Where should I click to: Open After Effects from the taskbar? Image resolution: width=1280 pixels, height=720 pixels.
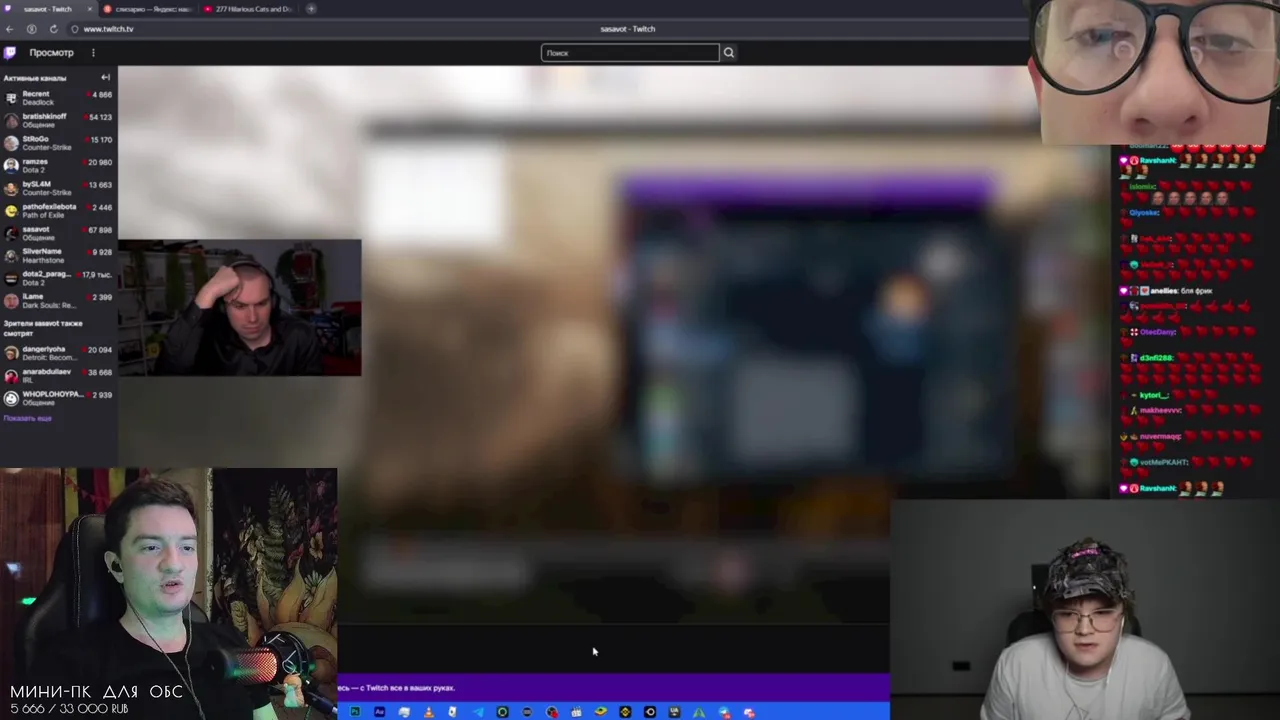point(379,712)
